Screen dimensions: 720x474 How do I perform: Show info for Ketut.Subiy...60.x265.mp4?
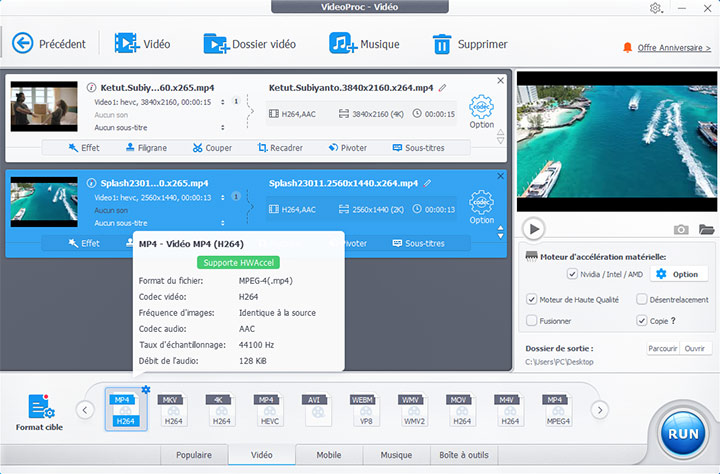coord(91,87)
